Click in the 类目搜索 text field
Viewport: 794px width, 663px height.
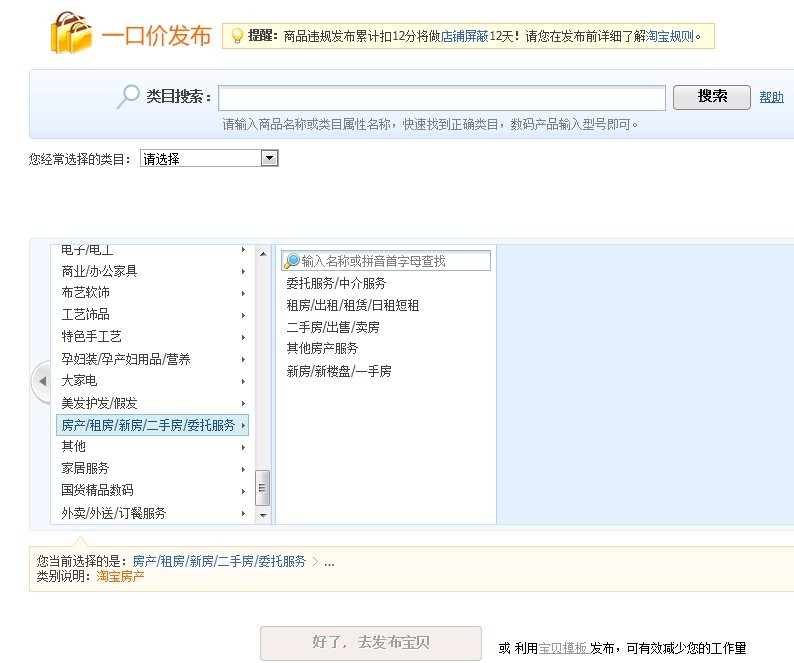pyautogui.click(x=442, y=98)
